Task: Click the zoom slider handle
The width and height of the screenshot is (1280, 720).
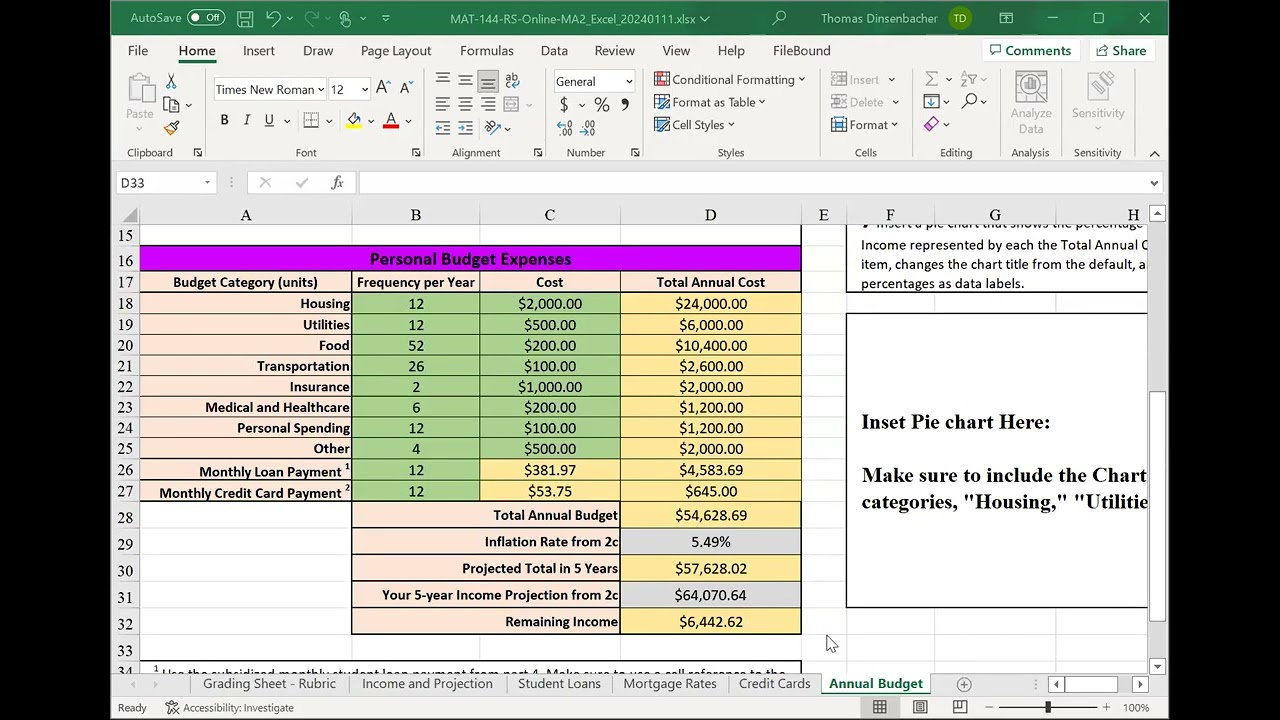Action: click(1048, 707)
